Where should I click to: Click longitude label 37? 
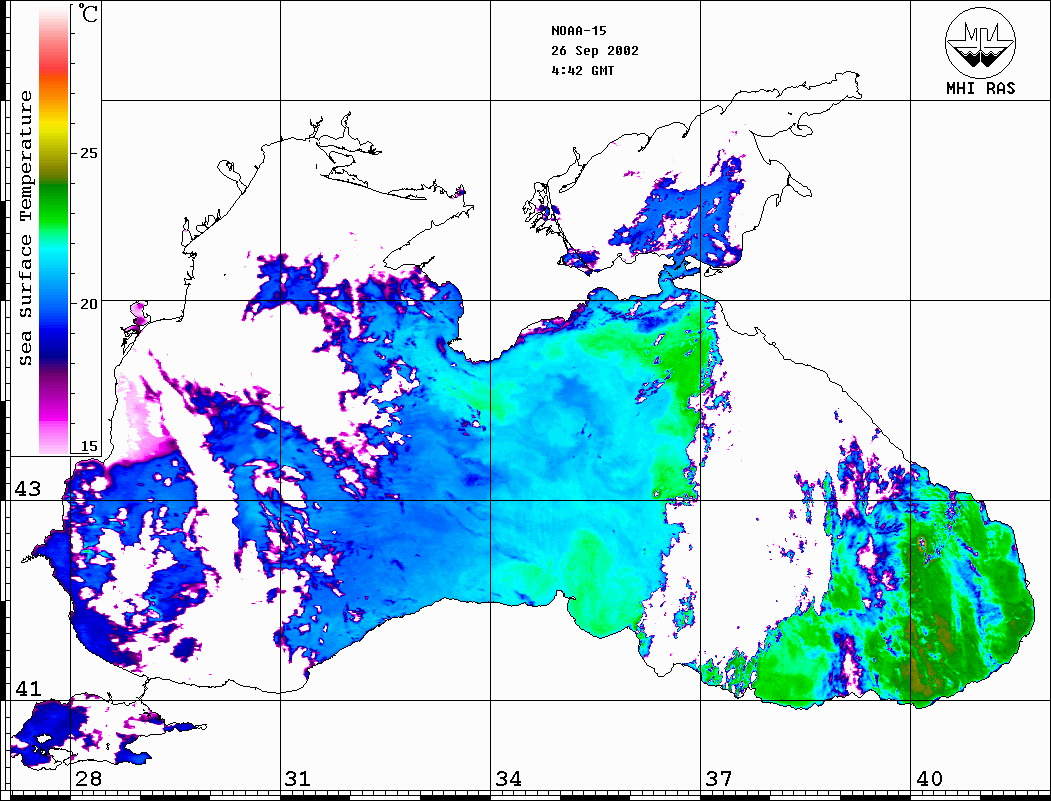click(x=719, y=779)
